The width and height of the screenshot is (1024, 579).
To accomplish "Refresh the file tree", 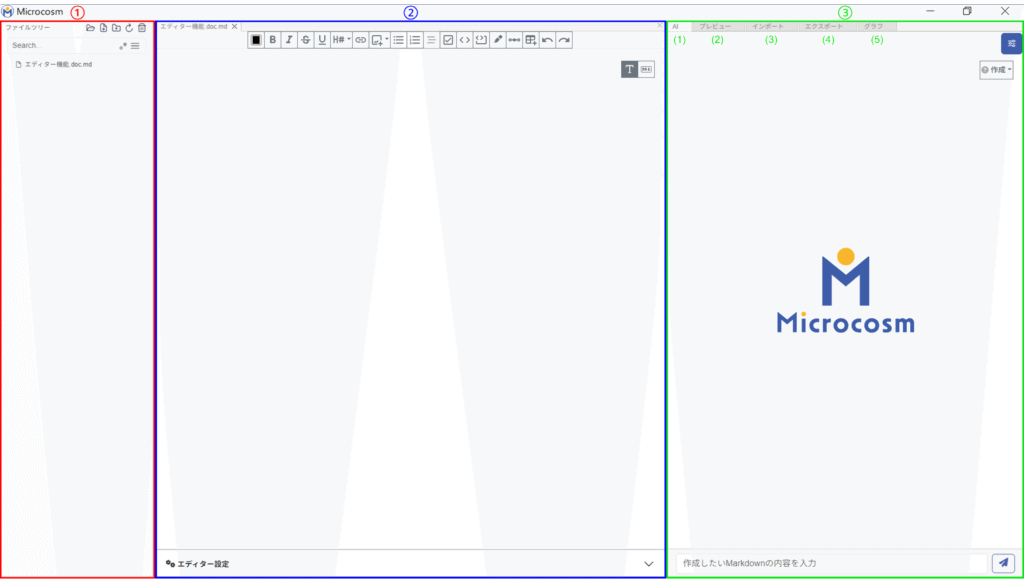I will 129,28.
